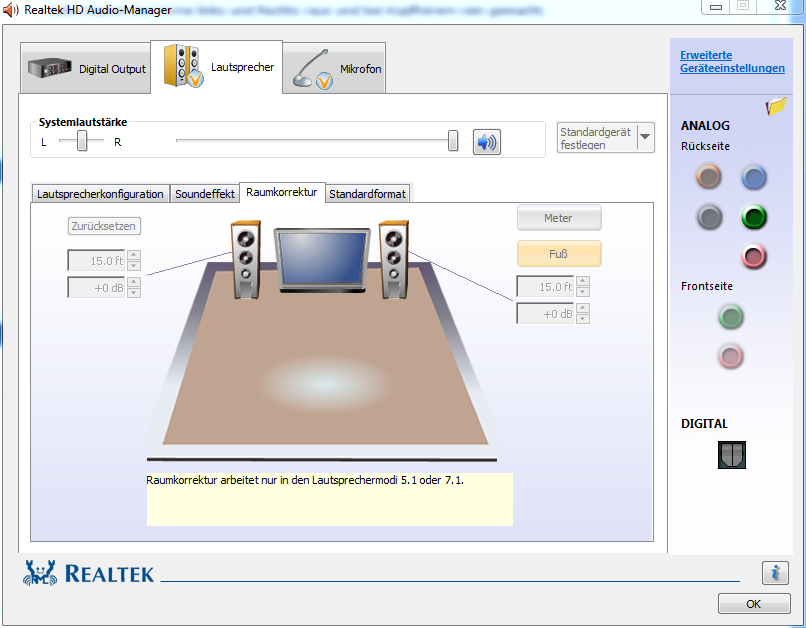806x628 pixels.
Task: Open the Mikrofon device tab
Action: pyautogui.click(x=334, y=68)
